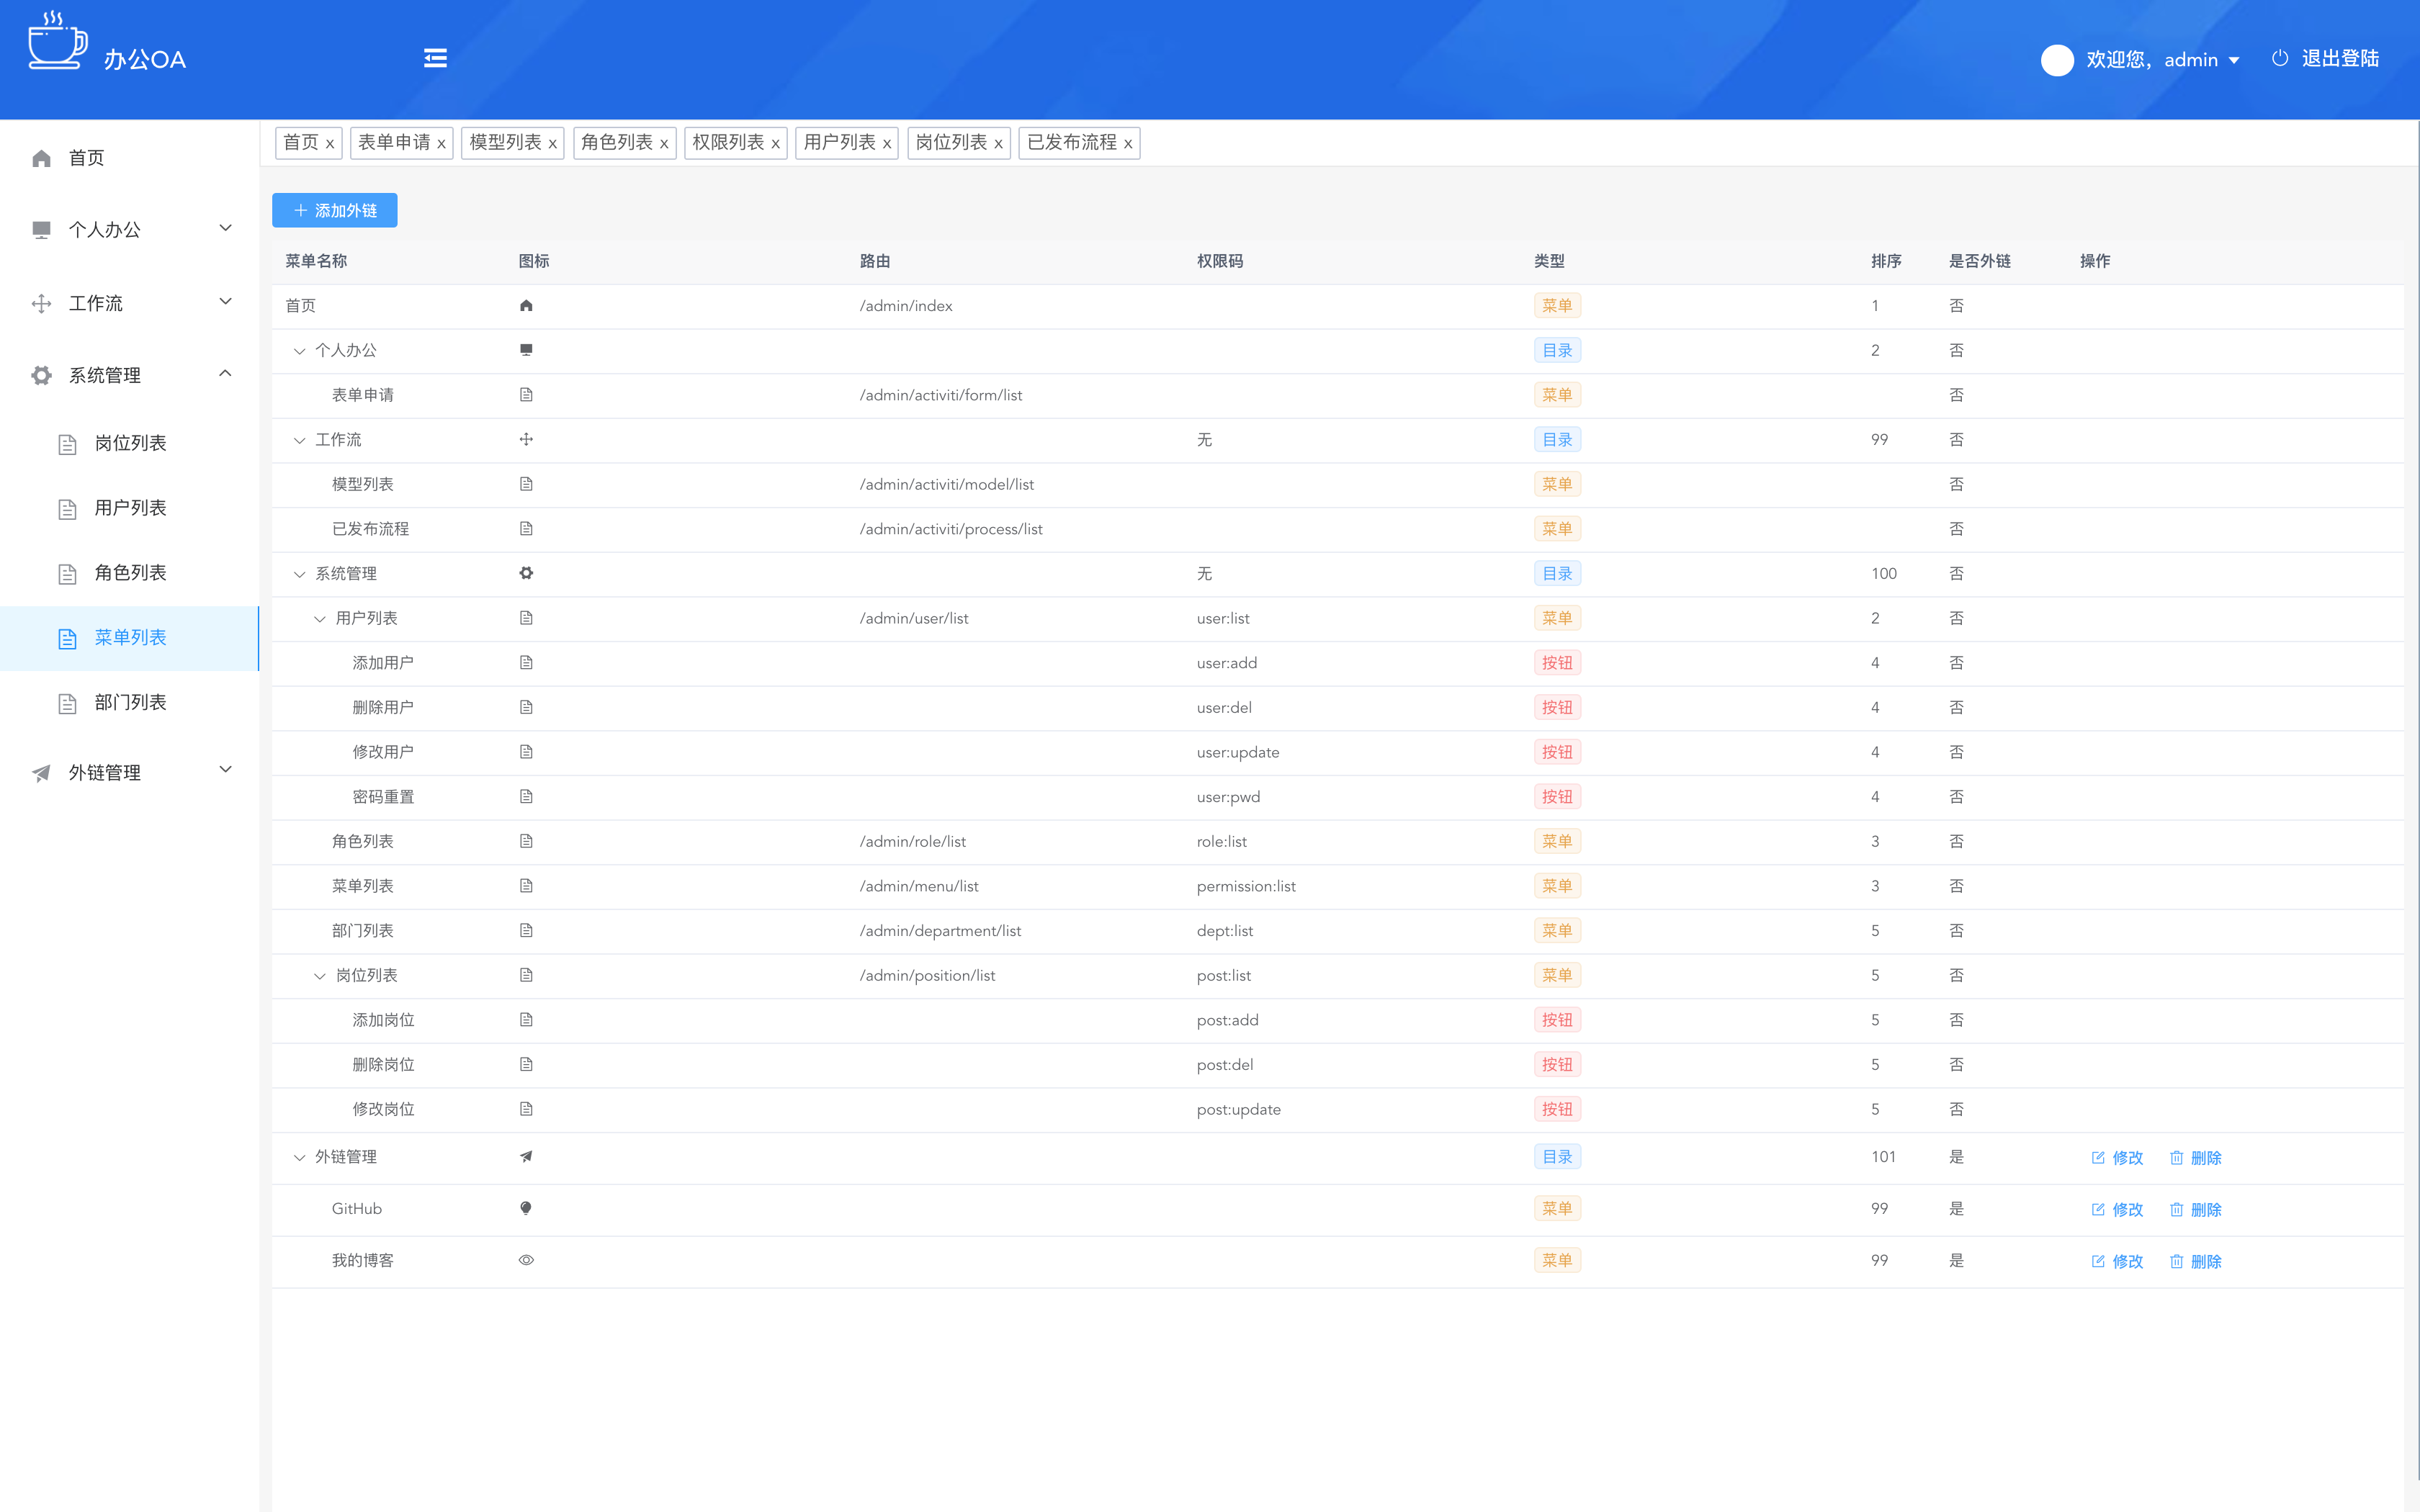Switch to 已发布流程 tab
Screen dimensions: 2420x1512
pos(1071,142)
